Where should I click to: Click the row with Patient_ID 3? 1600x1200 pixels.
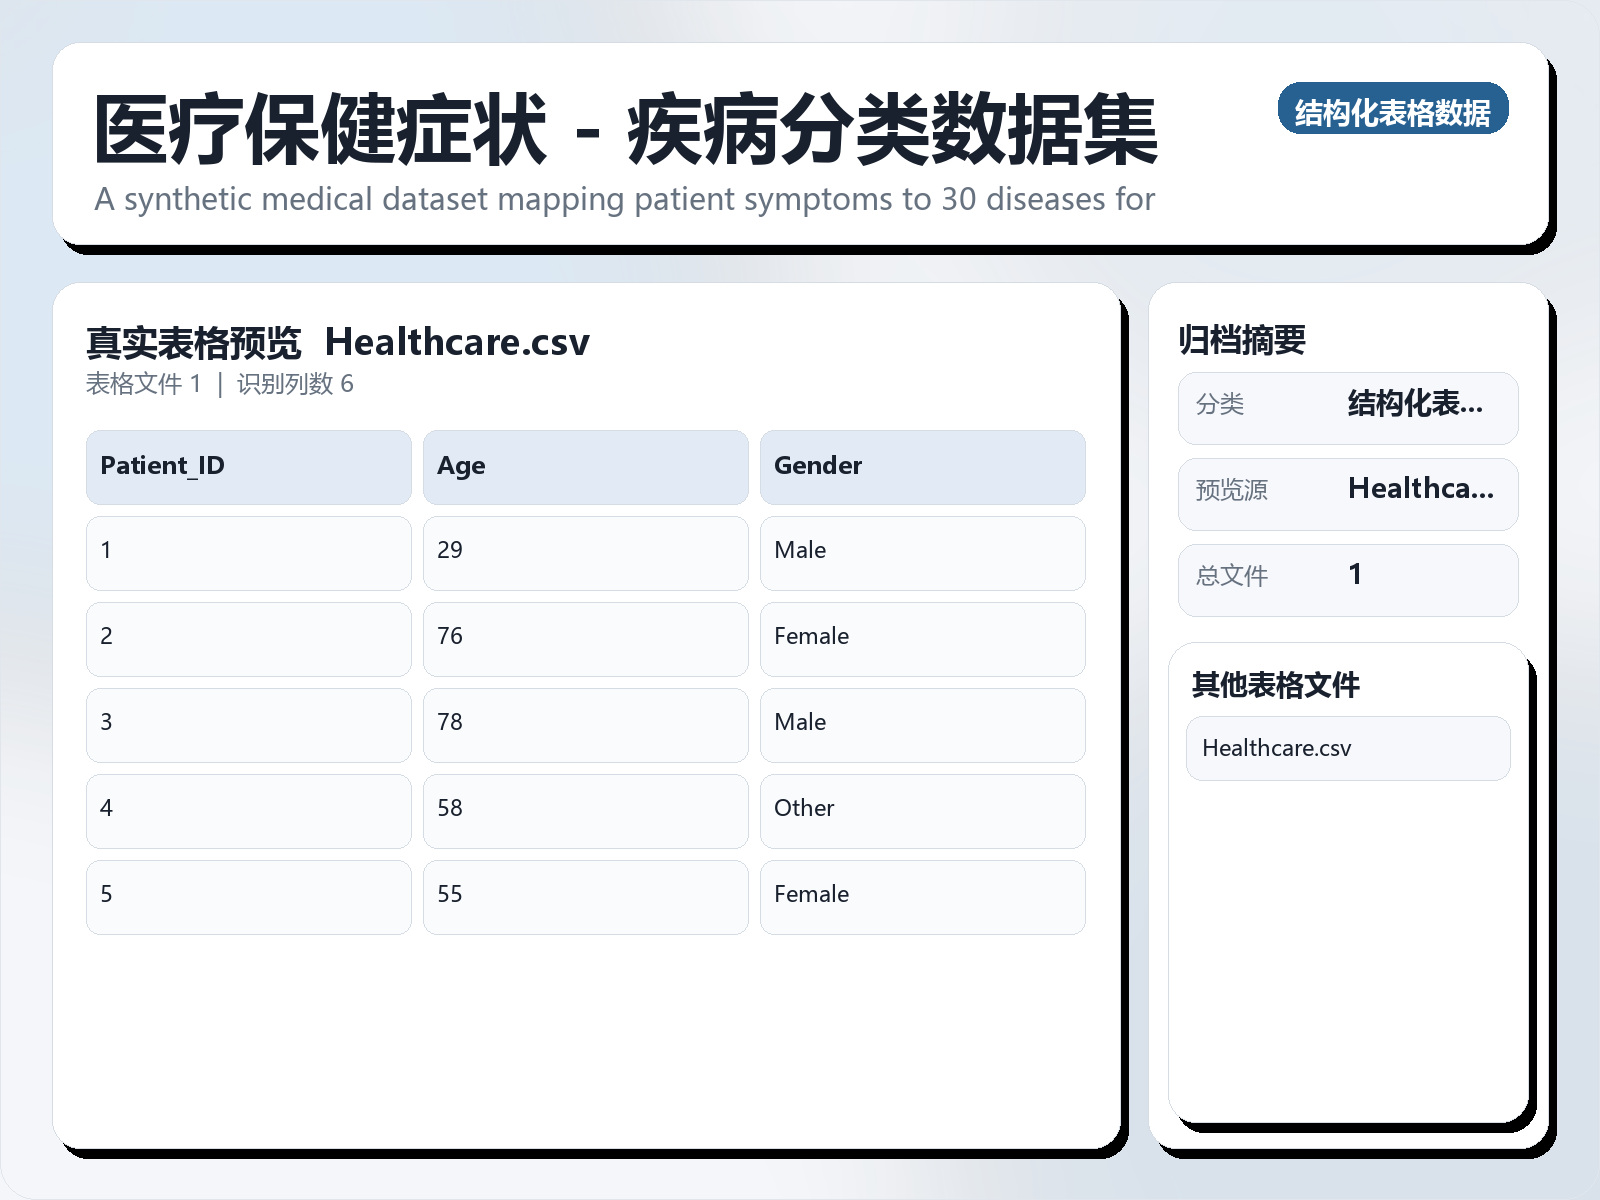coord(248,724)
